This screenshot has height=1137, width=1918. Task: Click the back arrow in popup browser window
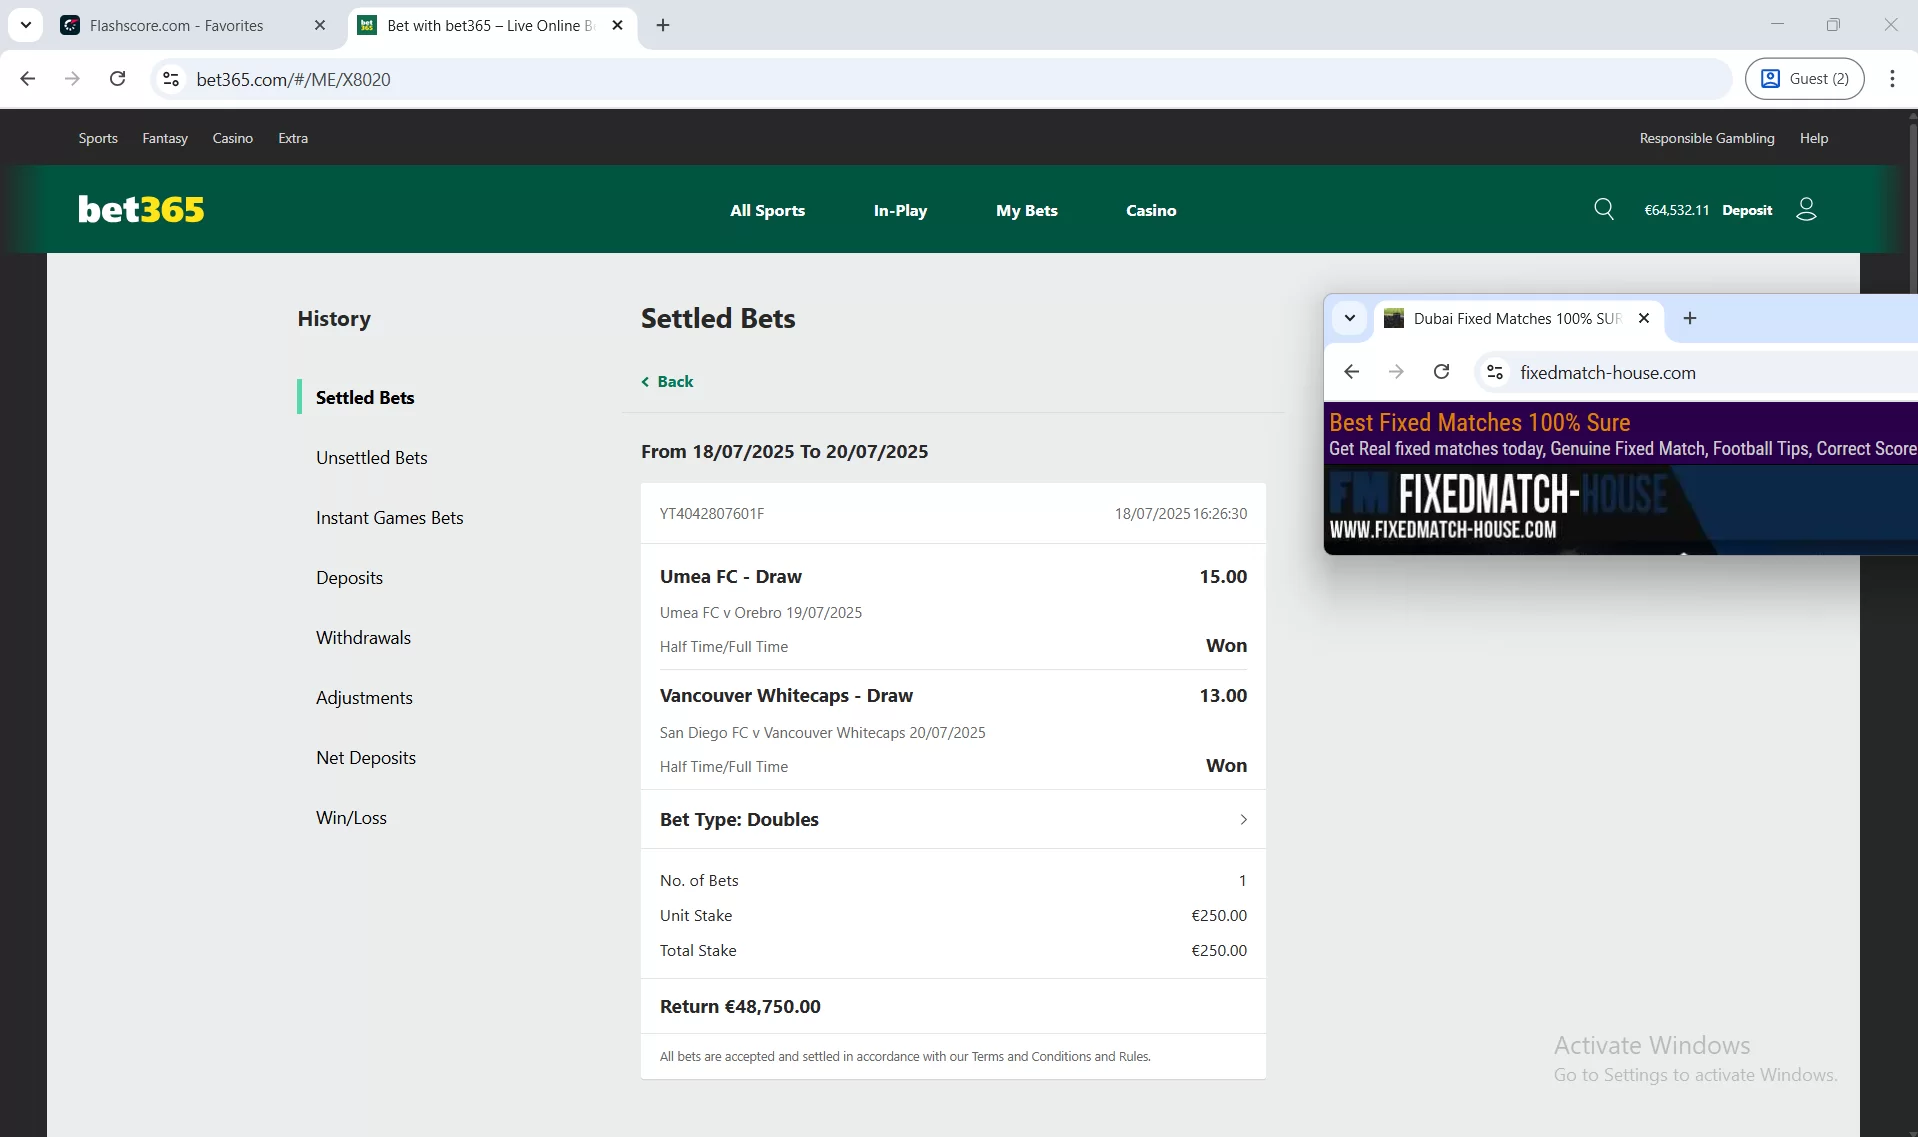coord(1352,371)
